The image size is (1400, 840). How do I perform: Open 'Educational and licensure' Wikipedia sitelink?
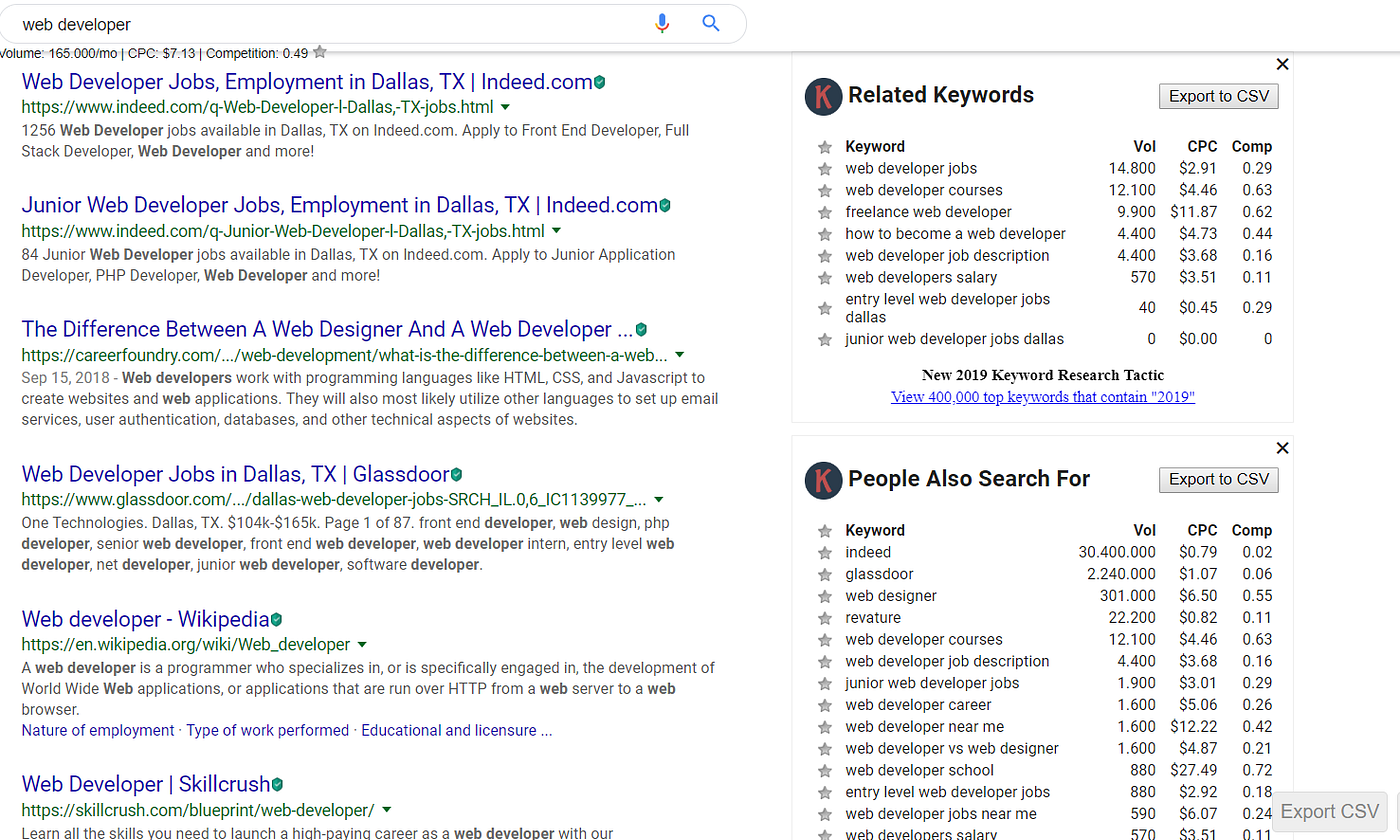pos(457,731)
